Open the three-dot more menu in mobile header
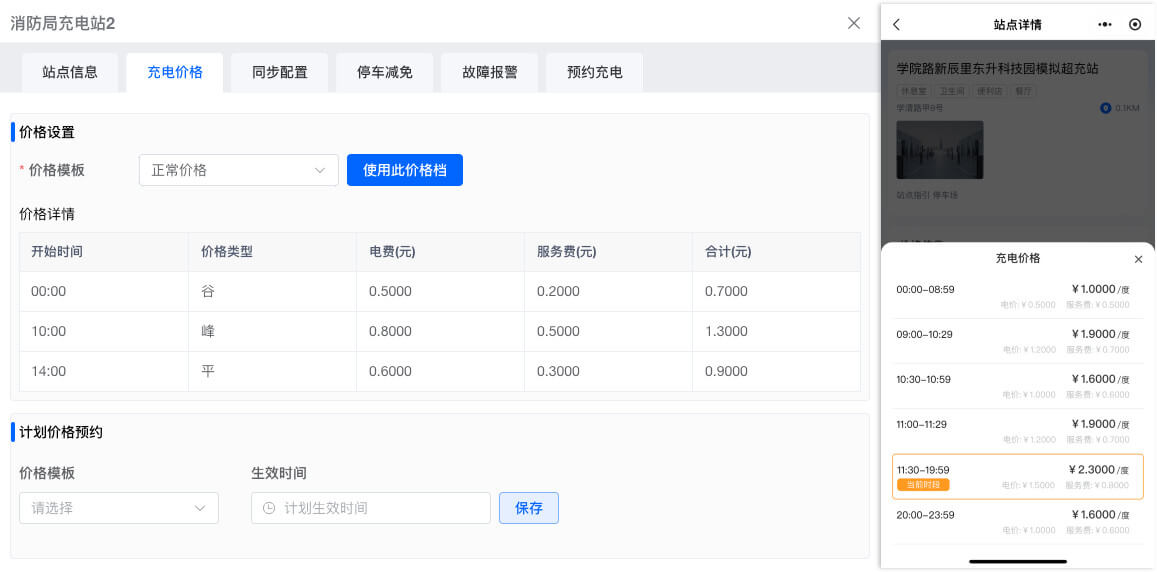The height and width of the screenshot is (572, 1157). coord(1104,25)
